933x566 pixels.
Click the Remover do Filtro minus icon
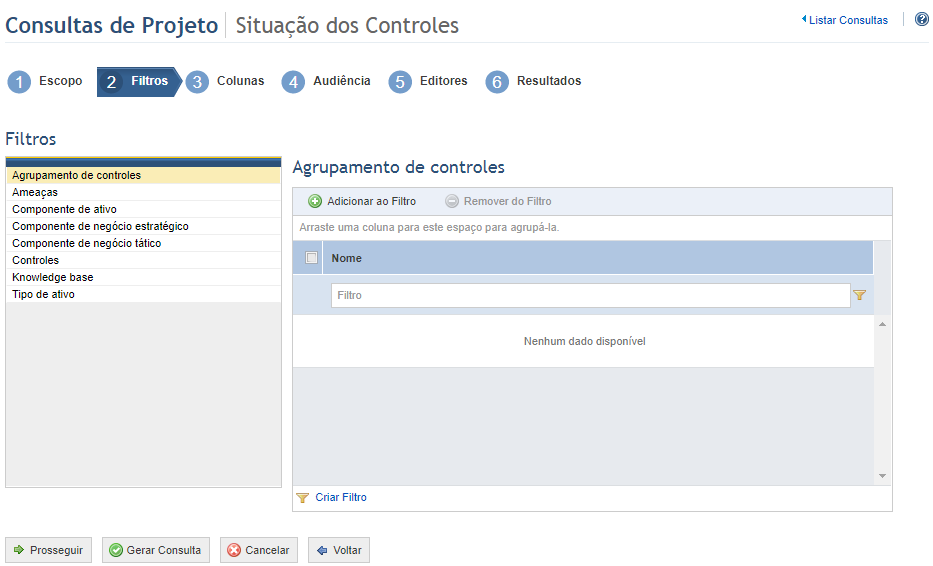pyautogui.click(x=452, y=201)
